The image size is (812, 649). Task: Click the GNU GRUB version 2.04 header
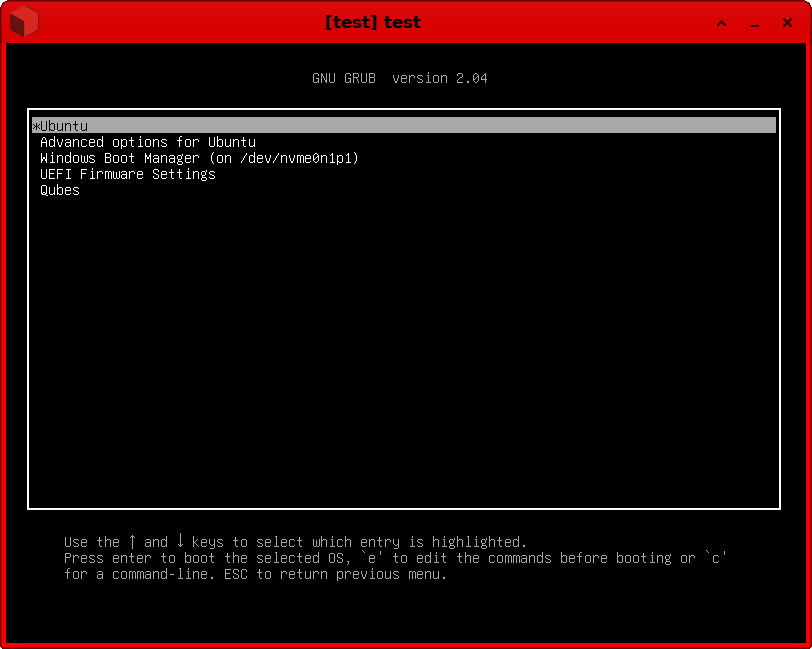[400, 78]
